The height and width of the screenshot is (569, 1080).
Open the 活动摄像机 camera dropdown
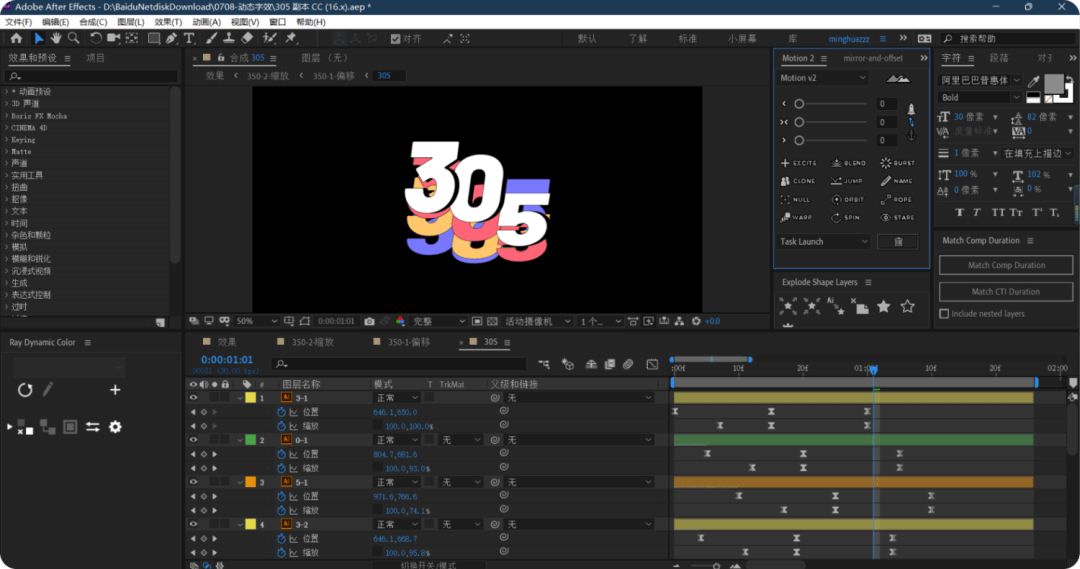(538, 322)
